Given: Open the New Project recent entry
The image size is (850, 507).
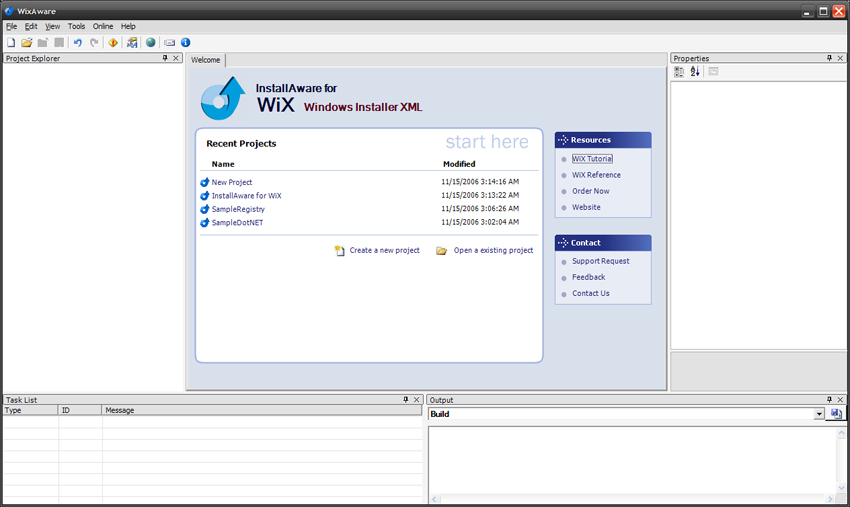Looking at the screenshot, I should (232, 182).
